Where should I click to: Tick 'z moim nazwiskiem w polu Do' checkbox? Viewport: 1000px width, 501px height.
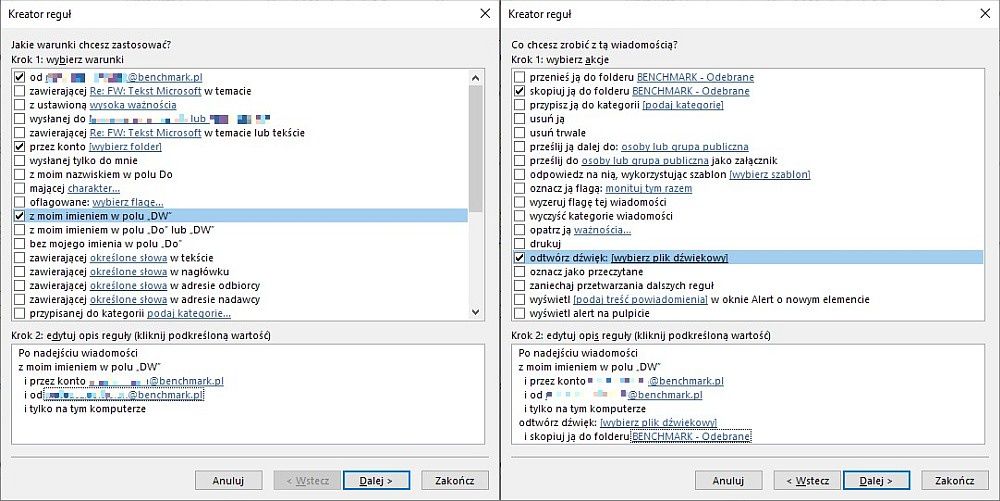coord(19,175)
